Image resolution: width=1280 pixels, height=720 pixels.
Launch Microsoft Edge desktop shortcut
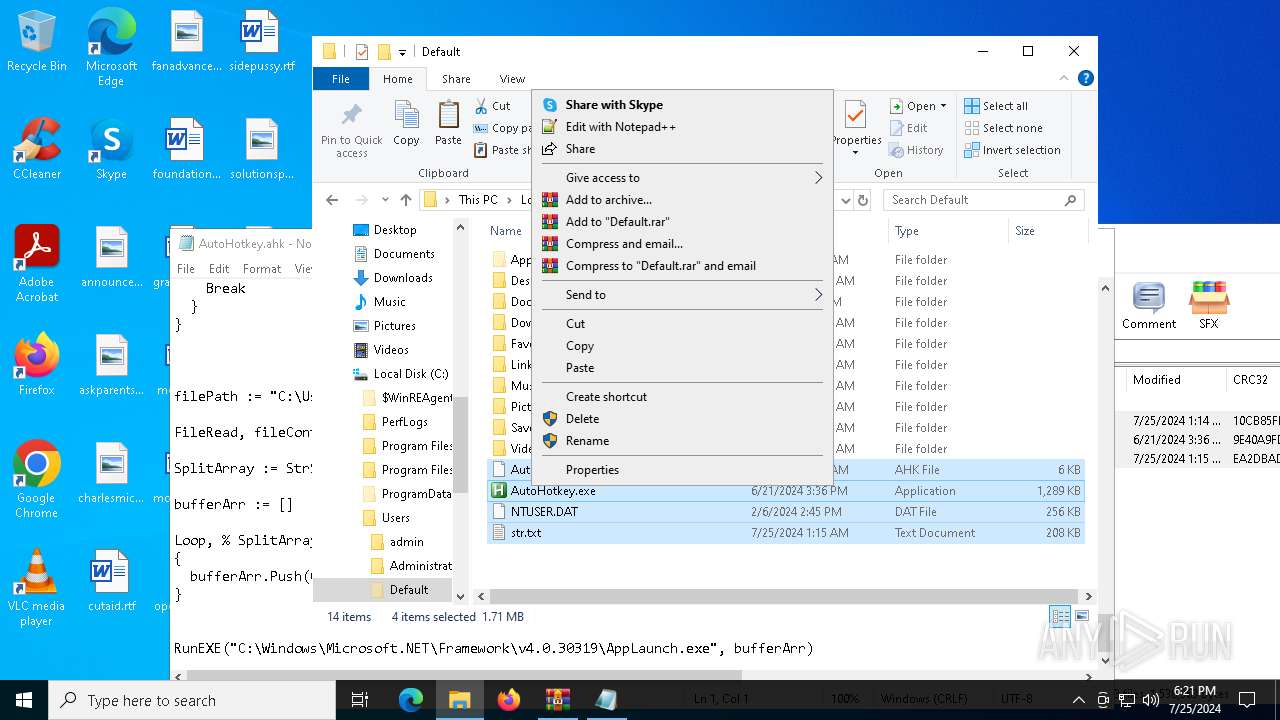111,48
